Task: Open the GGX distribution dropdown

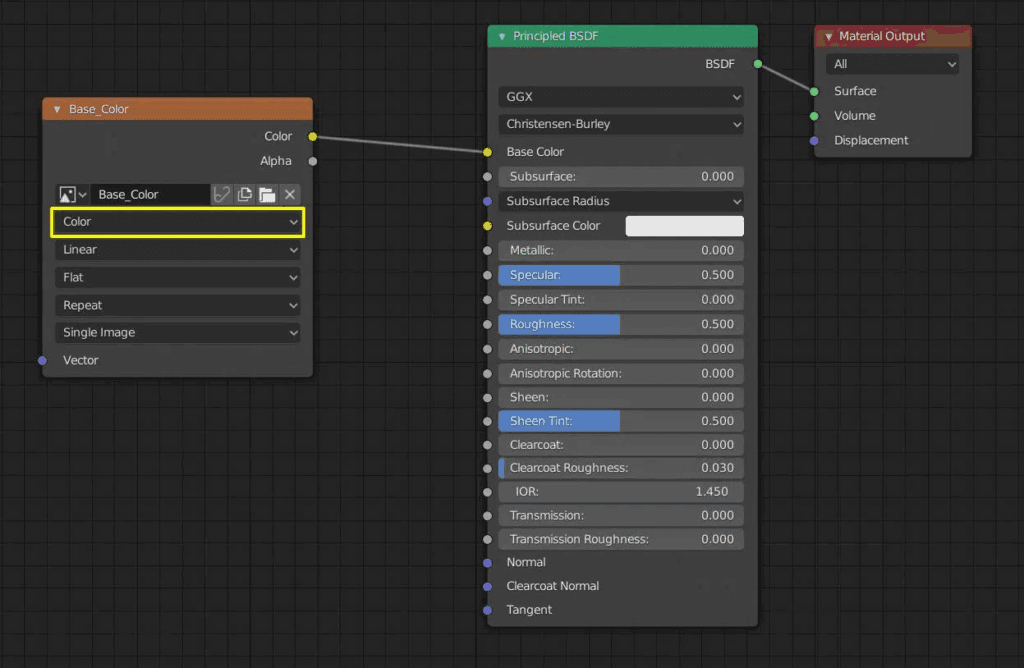Action: pos(621,97)
